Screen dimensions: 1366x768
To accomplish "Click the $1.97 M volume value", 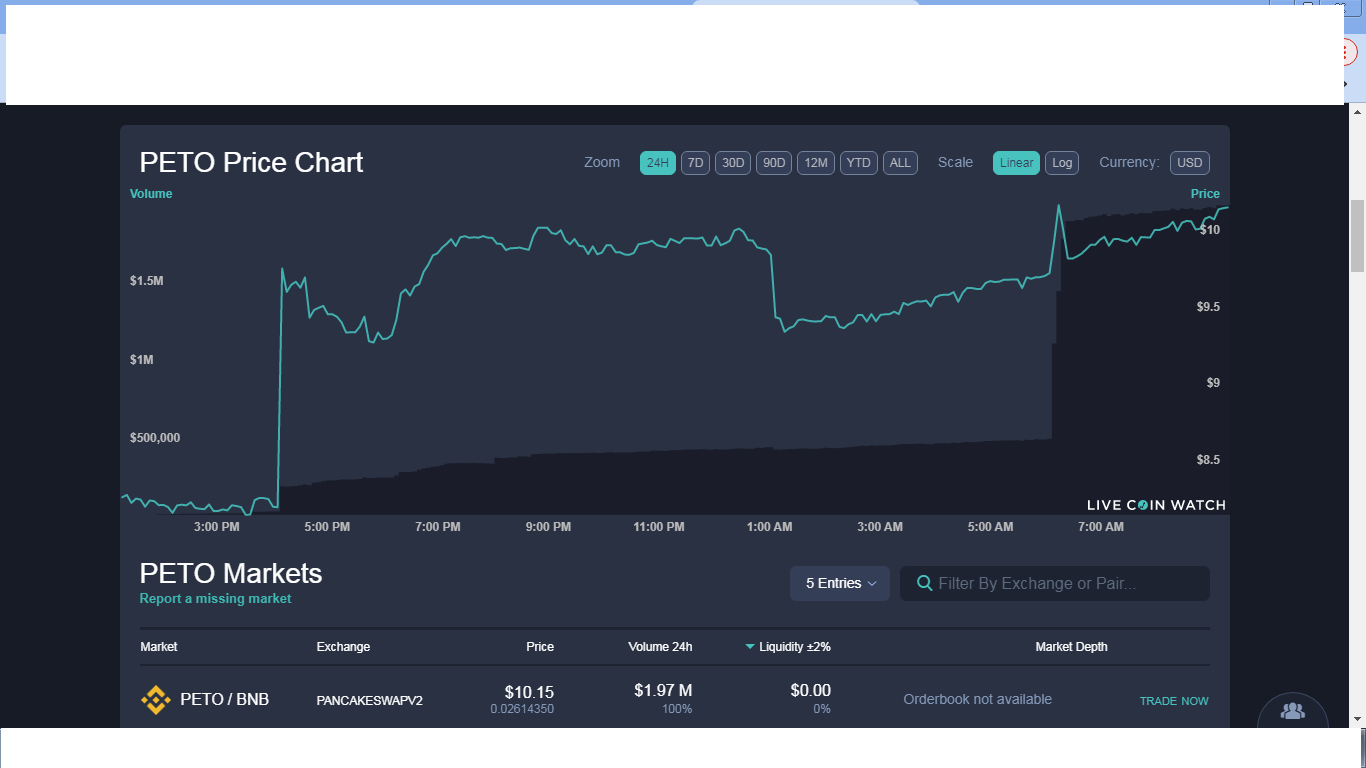I will pos(663,691).
